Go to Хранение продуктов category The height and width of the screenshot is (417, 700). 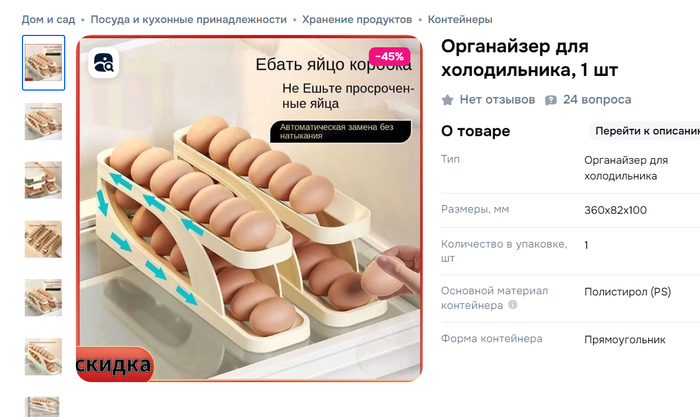point(357,20)
